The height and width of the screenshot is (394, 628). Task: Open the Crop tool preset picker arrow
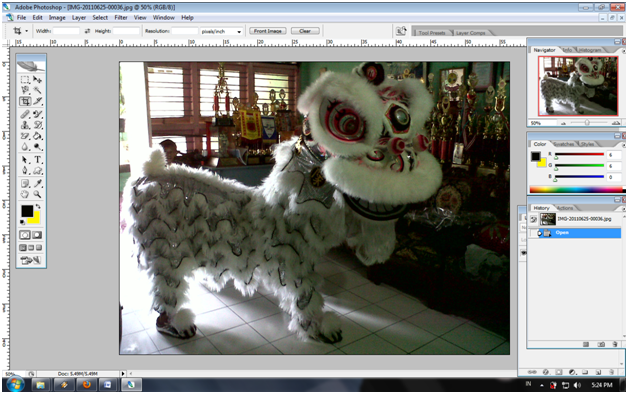27,31
